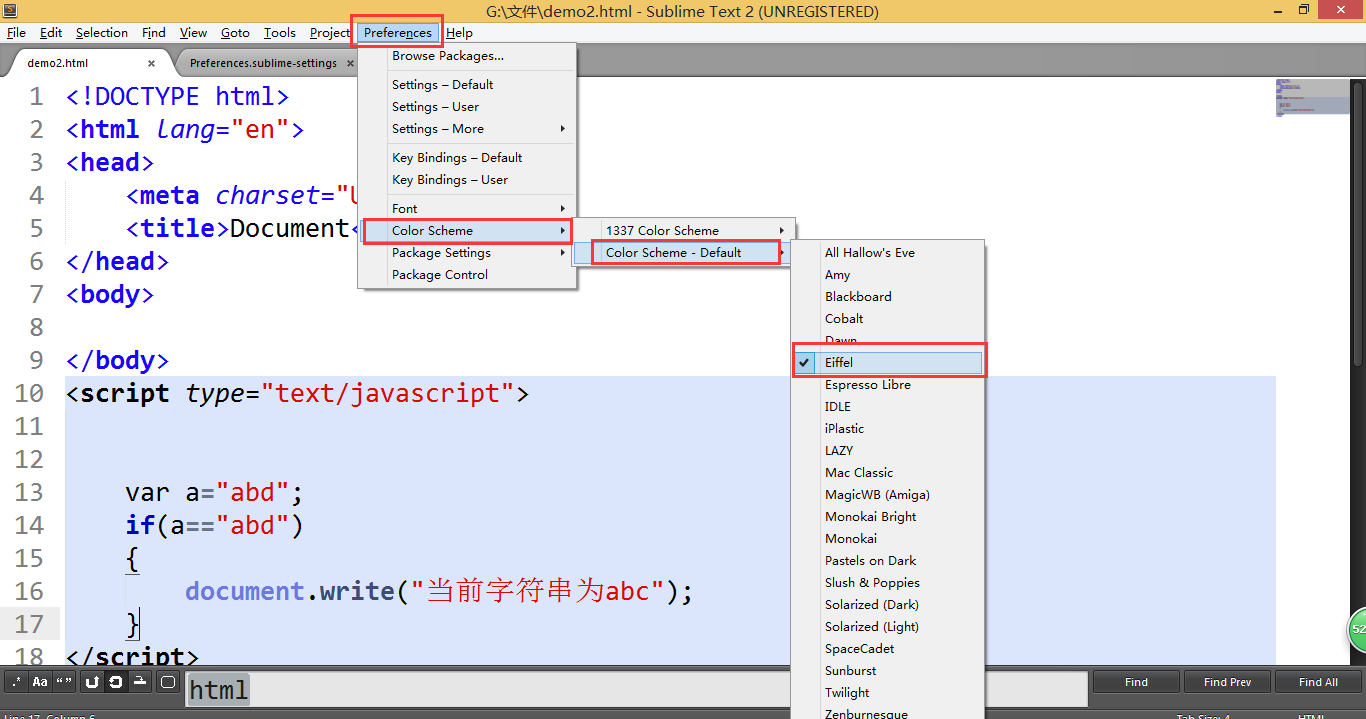
Task: Open Key Bindings – User
Action: pyautogui.click(x=467, y=180)
